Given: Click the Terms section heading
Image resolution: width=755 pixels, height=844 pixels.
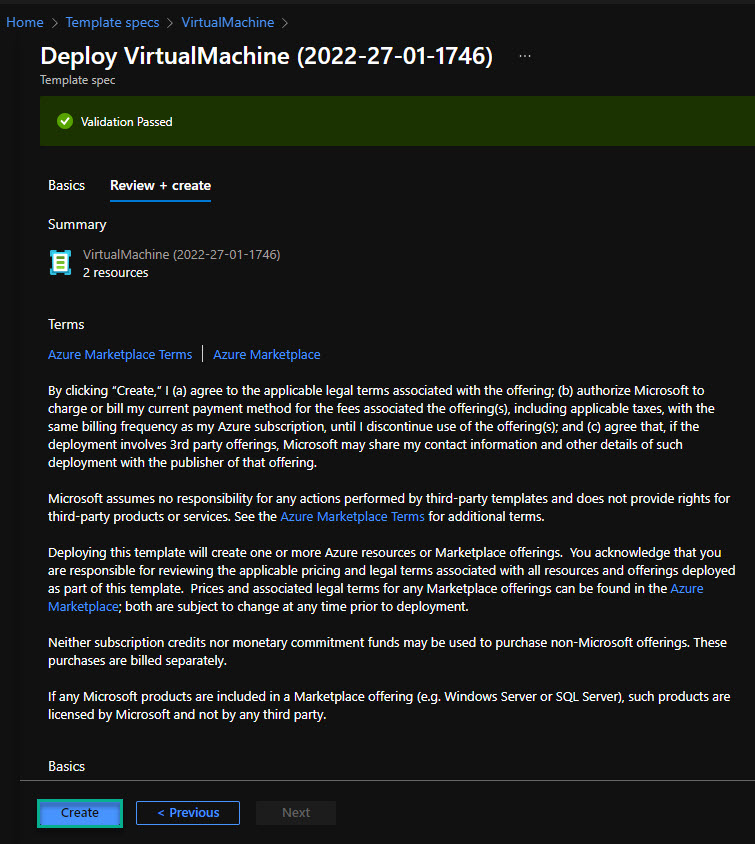Looking at the screenshot, I should pos(66,324).
